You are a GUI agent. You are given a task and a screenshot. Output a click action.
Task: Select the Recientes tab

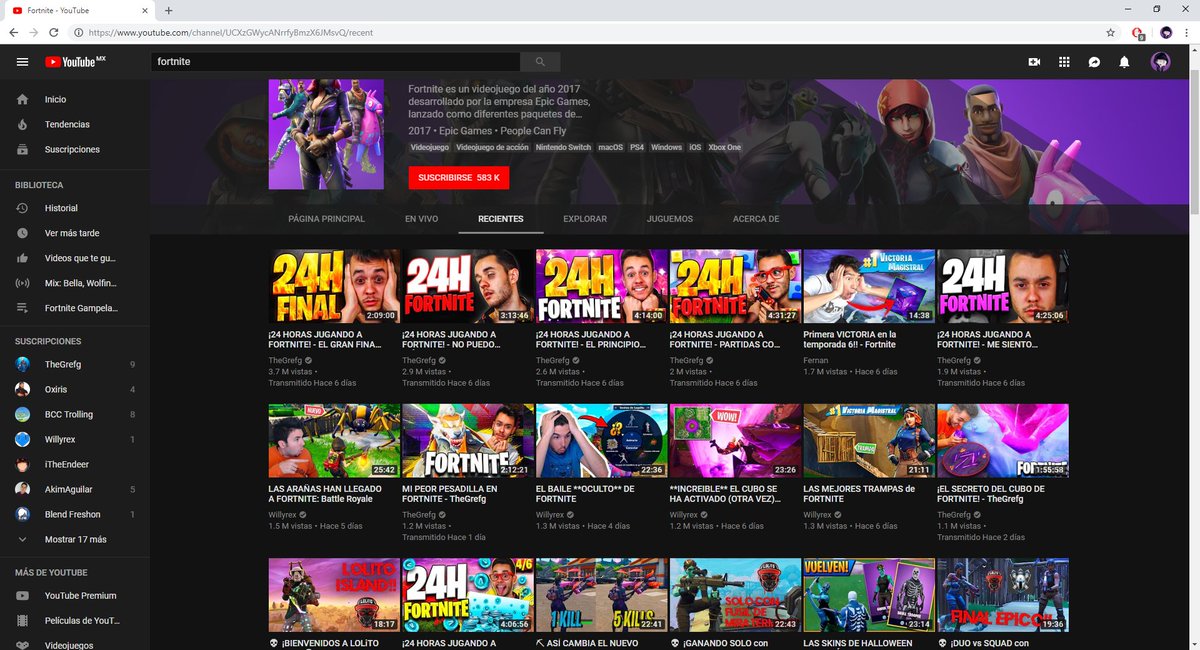click(501, 219)
